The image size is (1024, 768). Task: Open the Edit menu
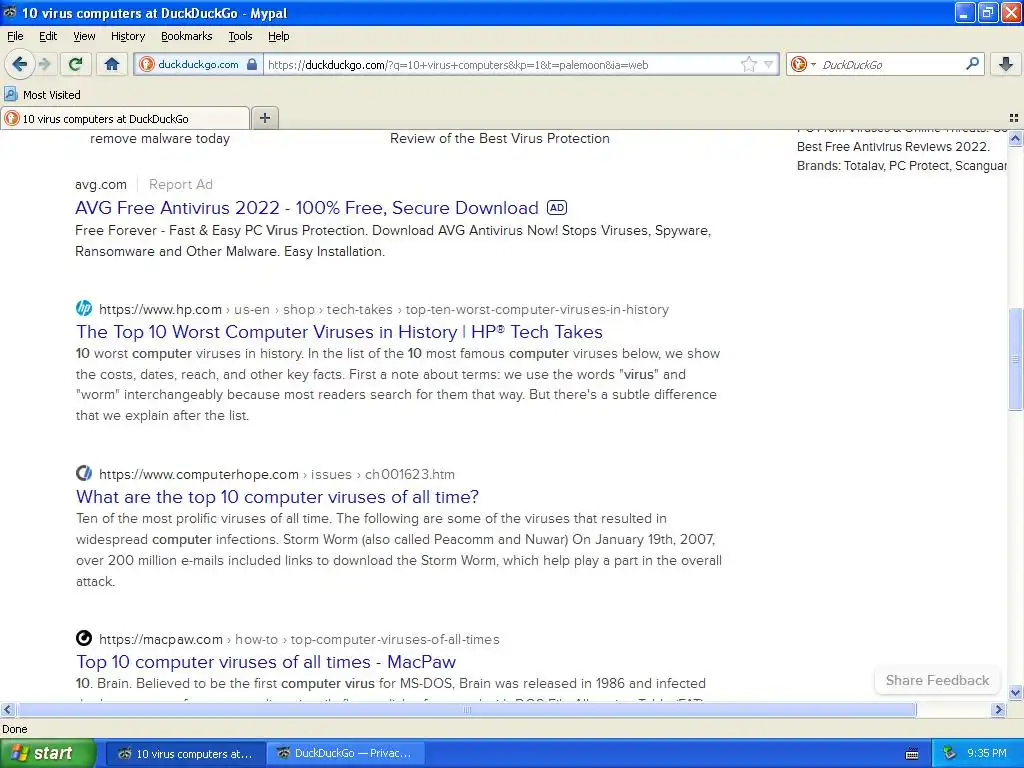pyautogui.click(x=48, y=36)
